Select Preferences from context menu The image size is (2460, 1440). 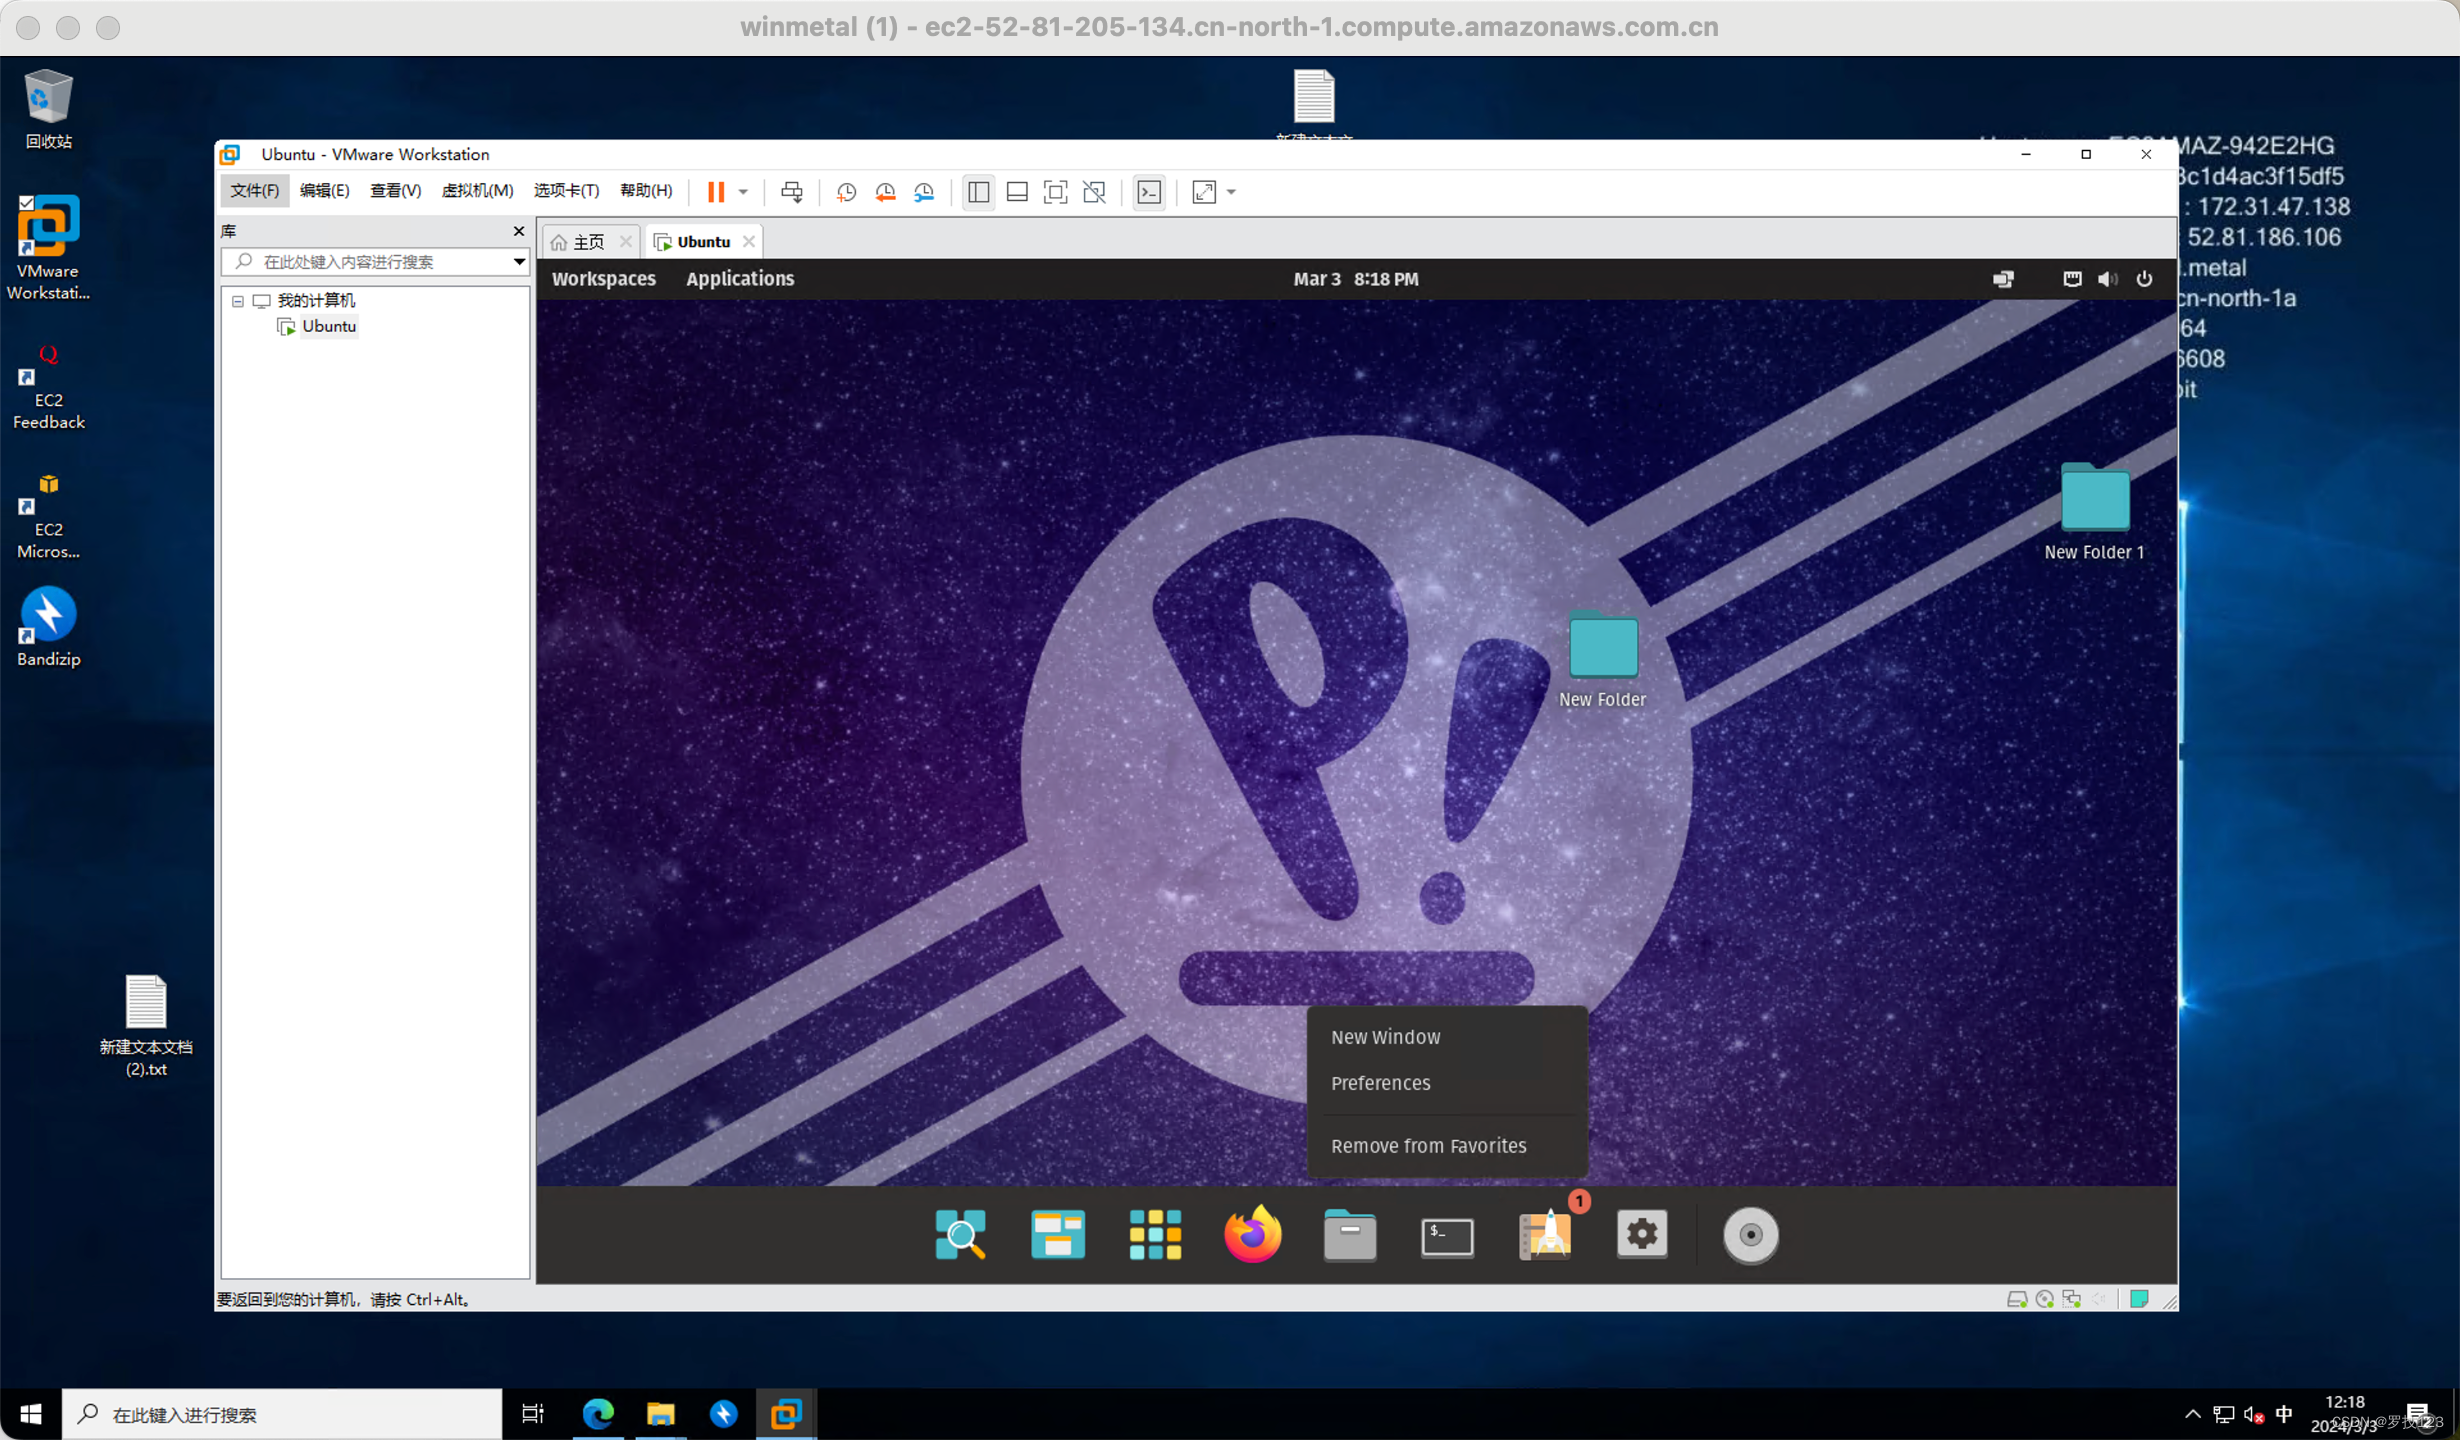[x=1380, y=1082]
